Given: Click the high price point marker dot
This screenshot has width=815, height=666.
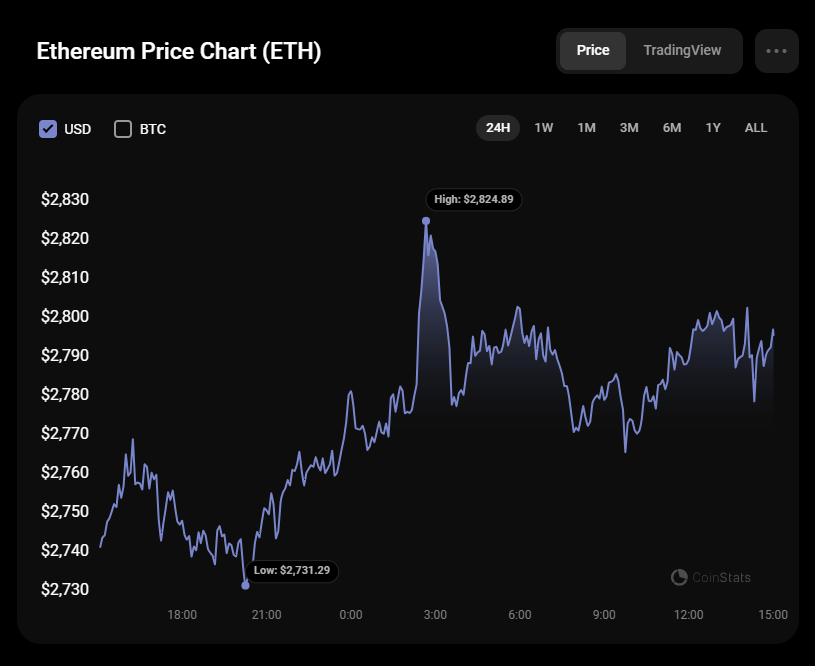Looking at the screenshot, I should point(426,221).
